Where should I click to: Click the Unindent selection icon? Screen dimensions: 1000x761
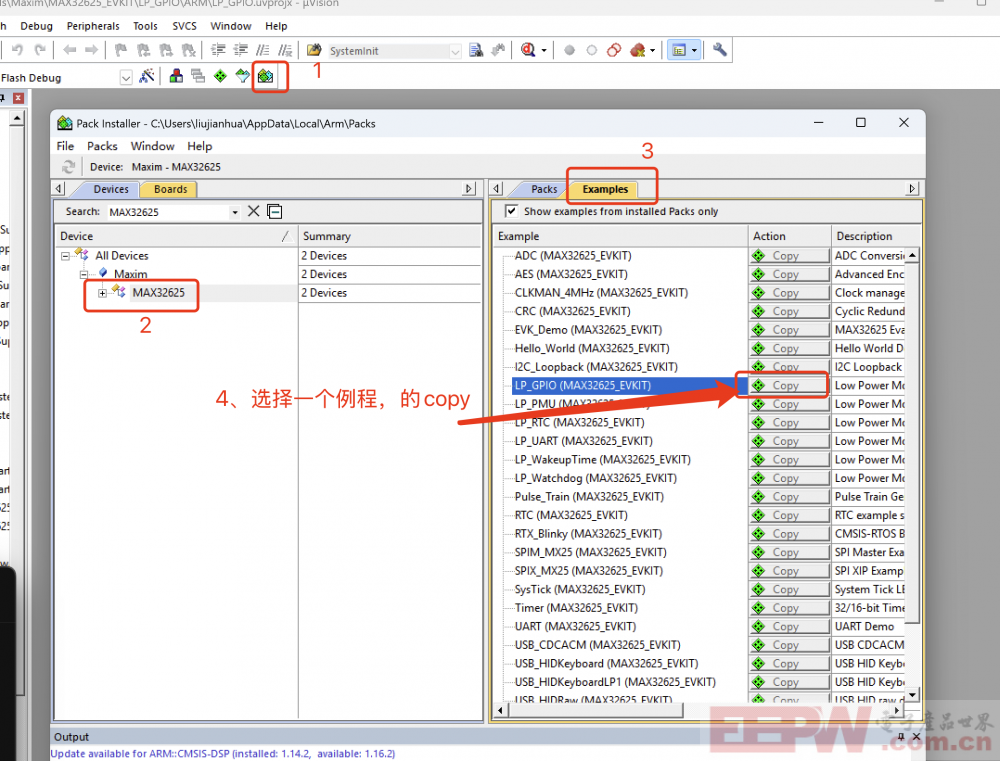pyautogui.click(x=240, y=50)
